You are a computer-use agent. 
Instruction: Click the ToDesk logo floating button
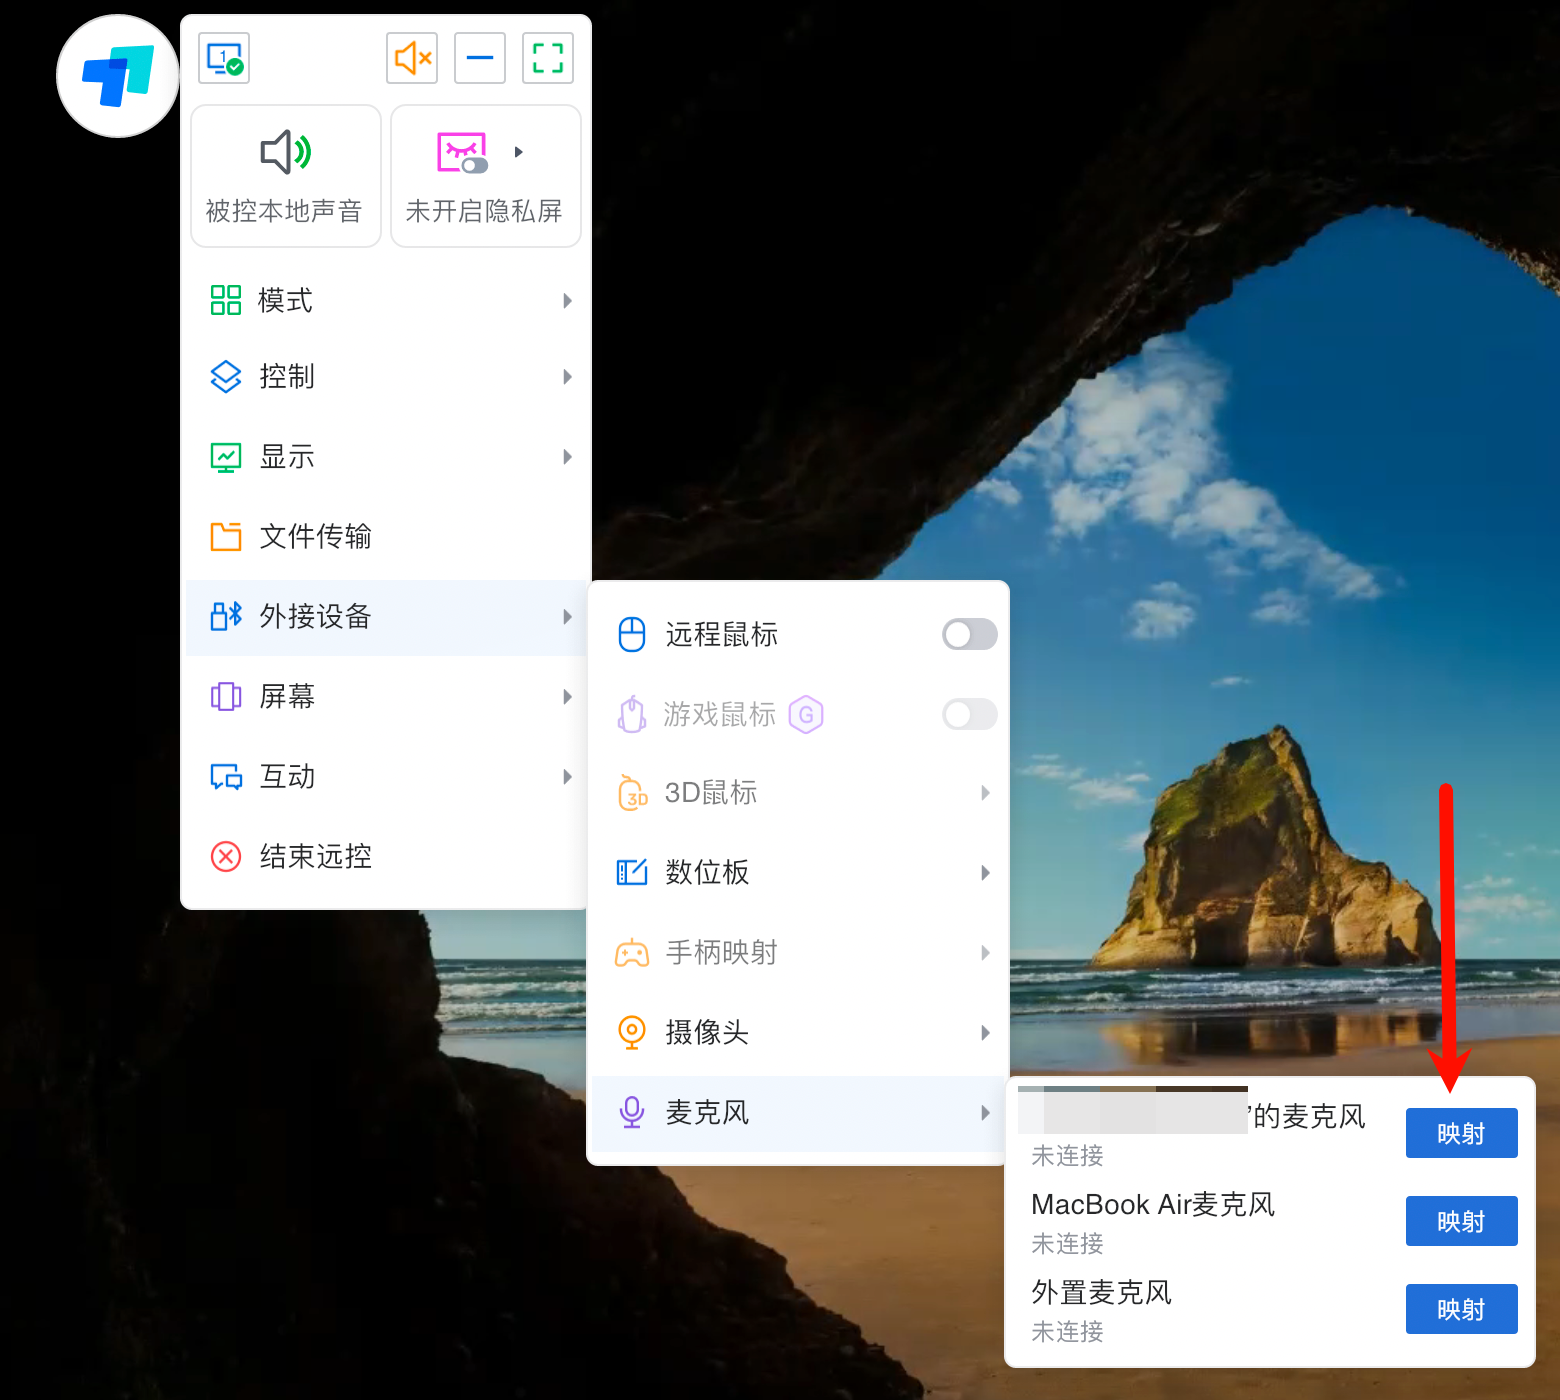[x=118, y=76]
